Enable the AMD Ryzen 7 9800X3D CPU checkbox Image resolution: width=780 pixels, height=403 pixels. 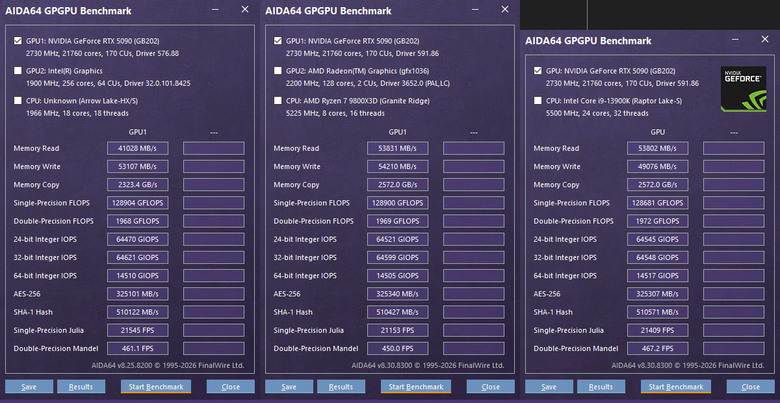pyautogui.click(x=278, y=101)
